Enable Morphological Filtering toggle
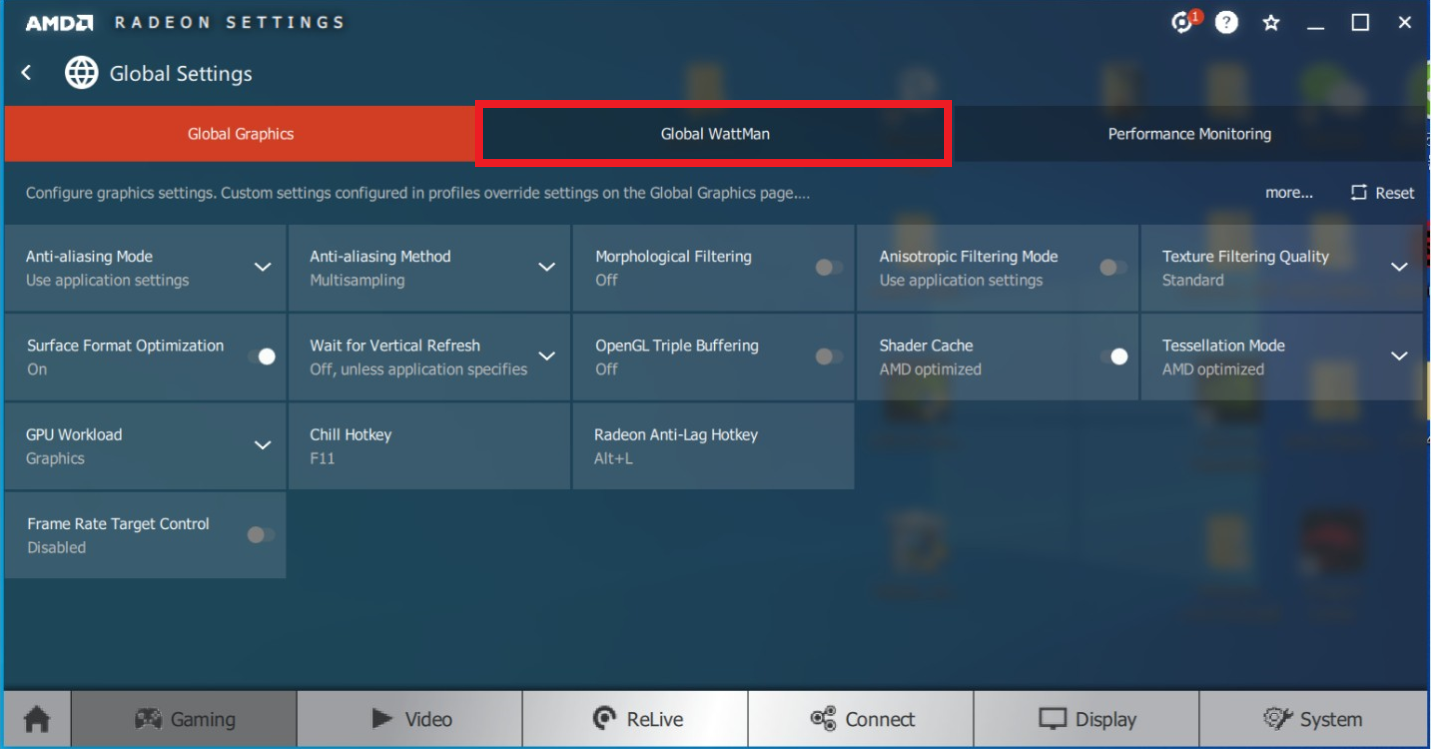 tap(828, 267)
